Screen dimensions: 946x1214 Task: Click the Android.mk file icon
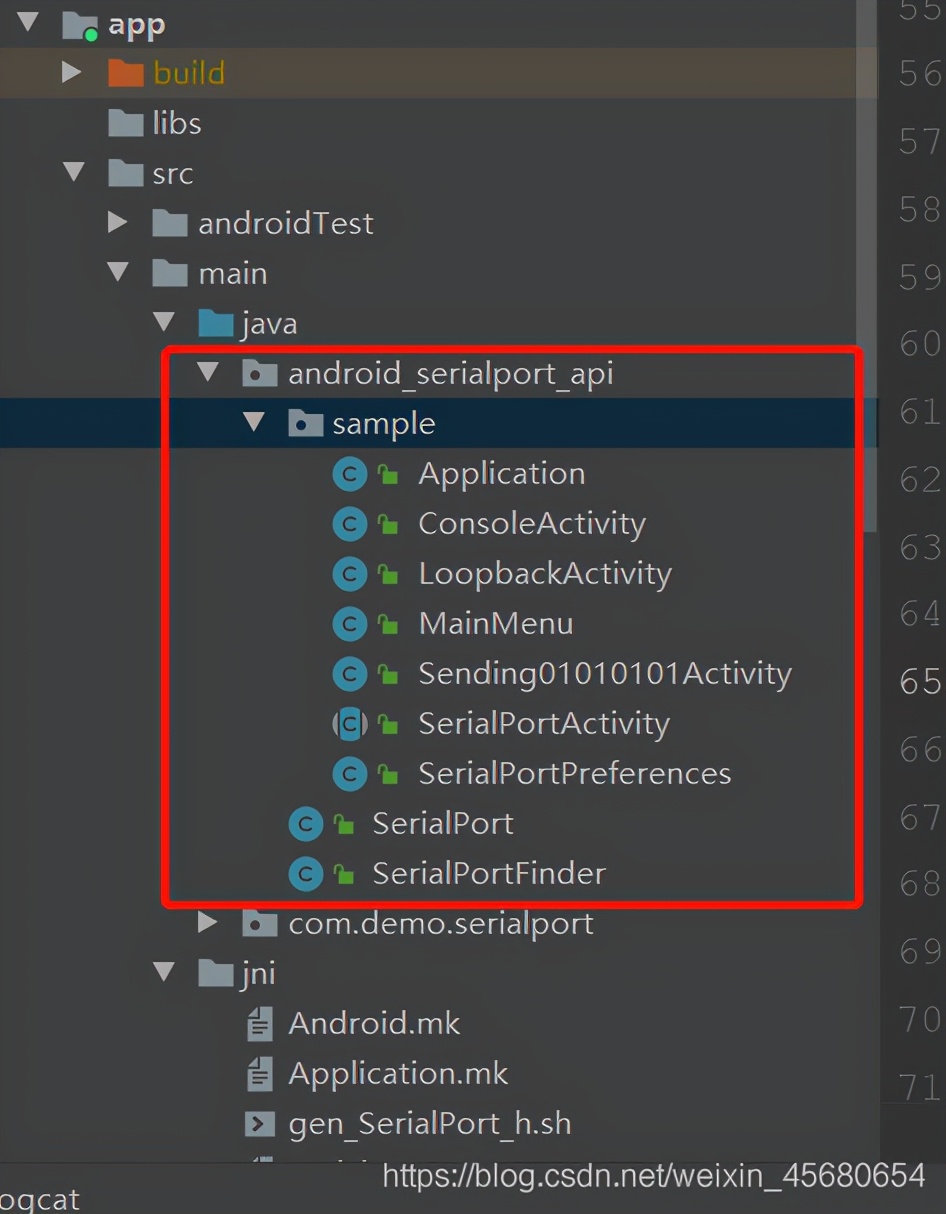(x=260, y=1023)
